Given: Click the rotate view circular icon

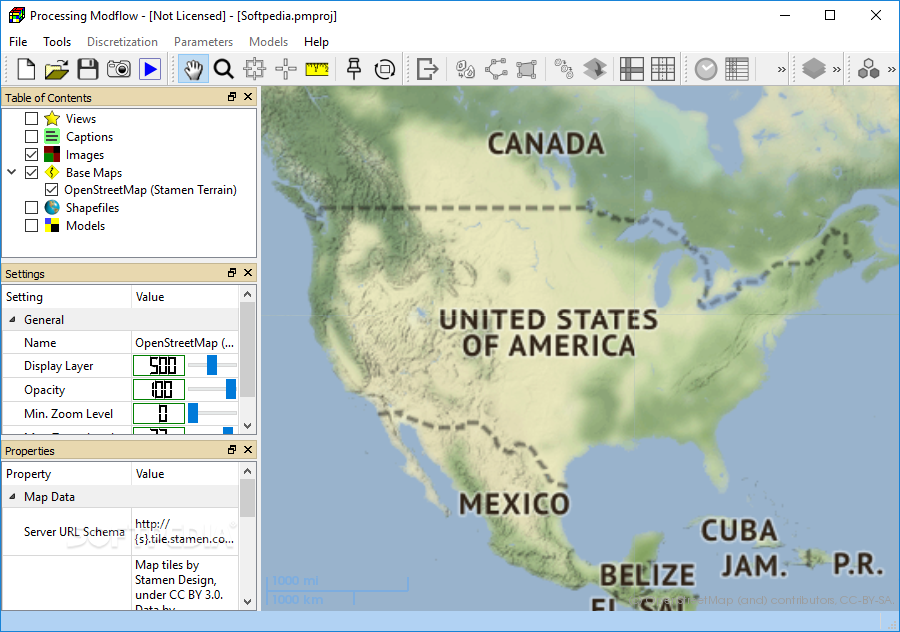Looking at the screenshot, I should point(385,69).
